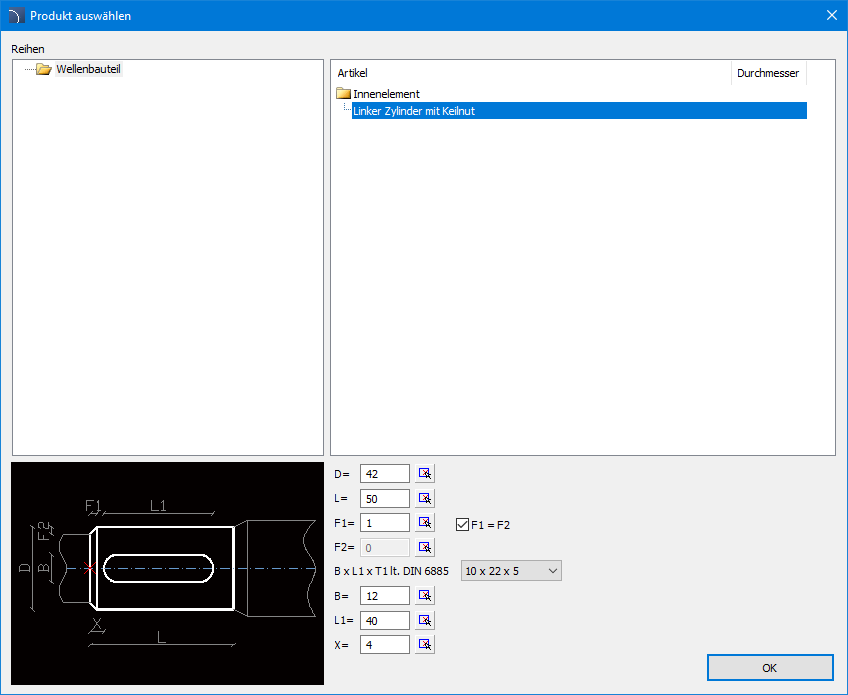
Task: Click the D= diameter input field
Action: click(384, 474)
